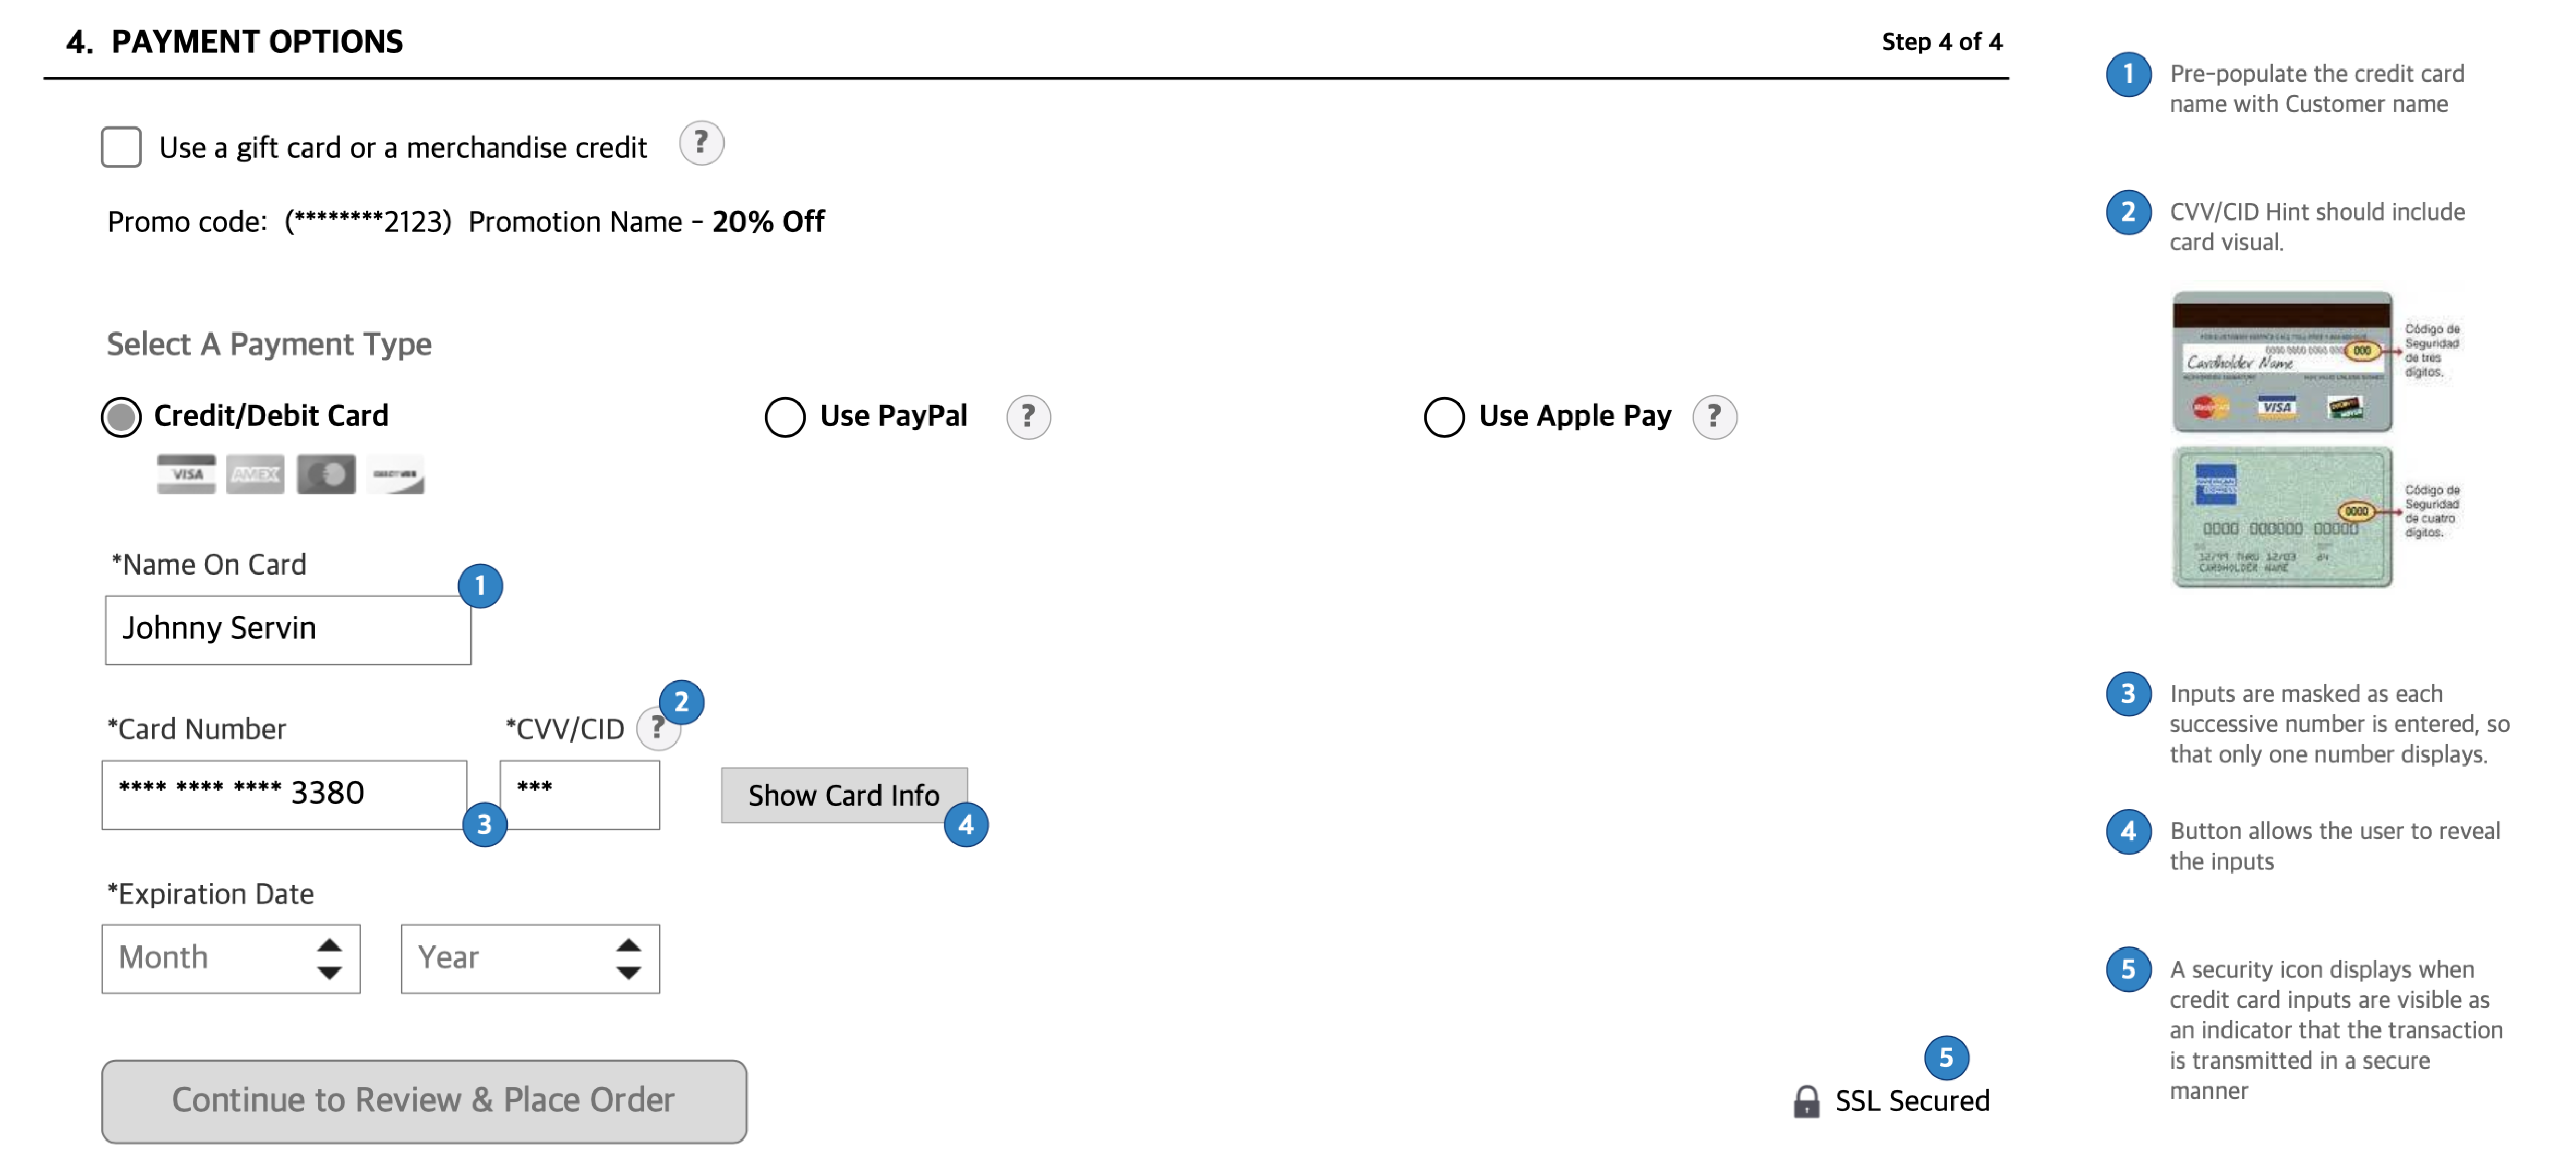Click the SSL Secured lock icon
This screenshot has height=1158, width=2576.
[x=1806, y=1101]
